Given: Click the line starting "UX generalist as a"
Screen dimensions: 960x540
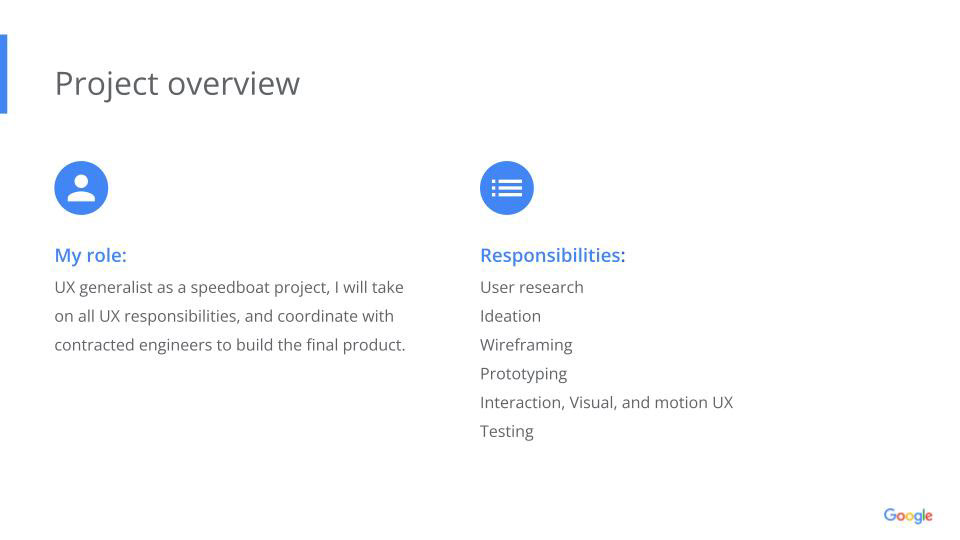Looking at the screenshot, I should pyautogui.click(x=229, y=287).
